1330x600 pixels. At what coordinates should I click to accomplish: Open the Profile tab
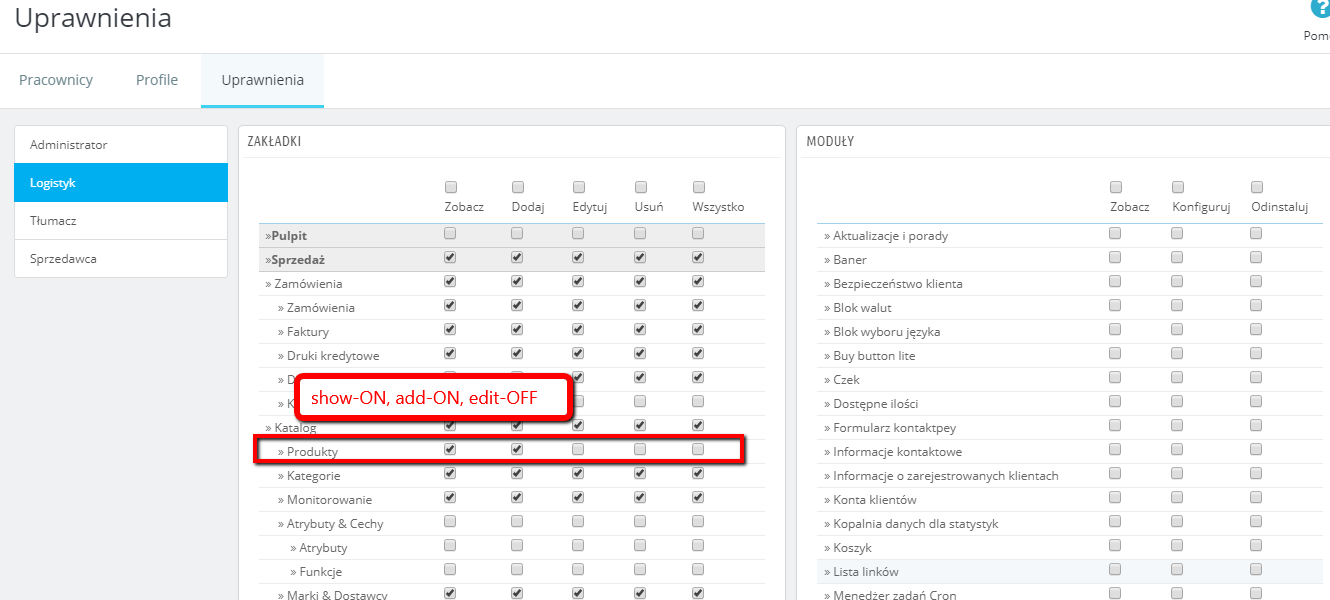click(x=157, y=80)
